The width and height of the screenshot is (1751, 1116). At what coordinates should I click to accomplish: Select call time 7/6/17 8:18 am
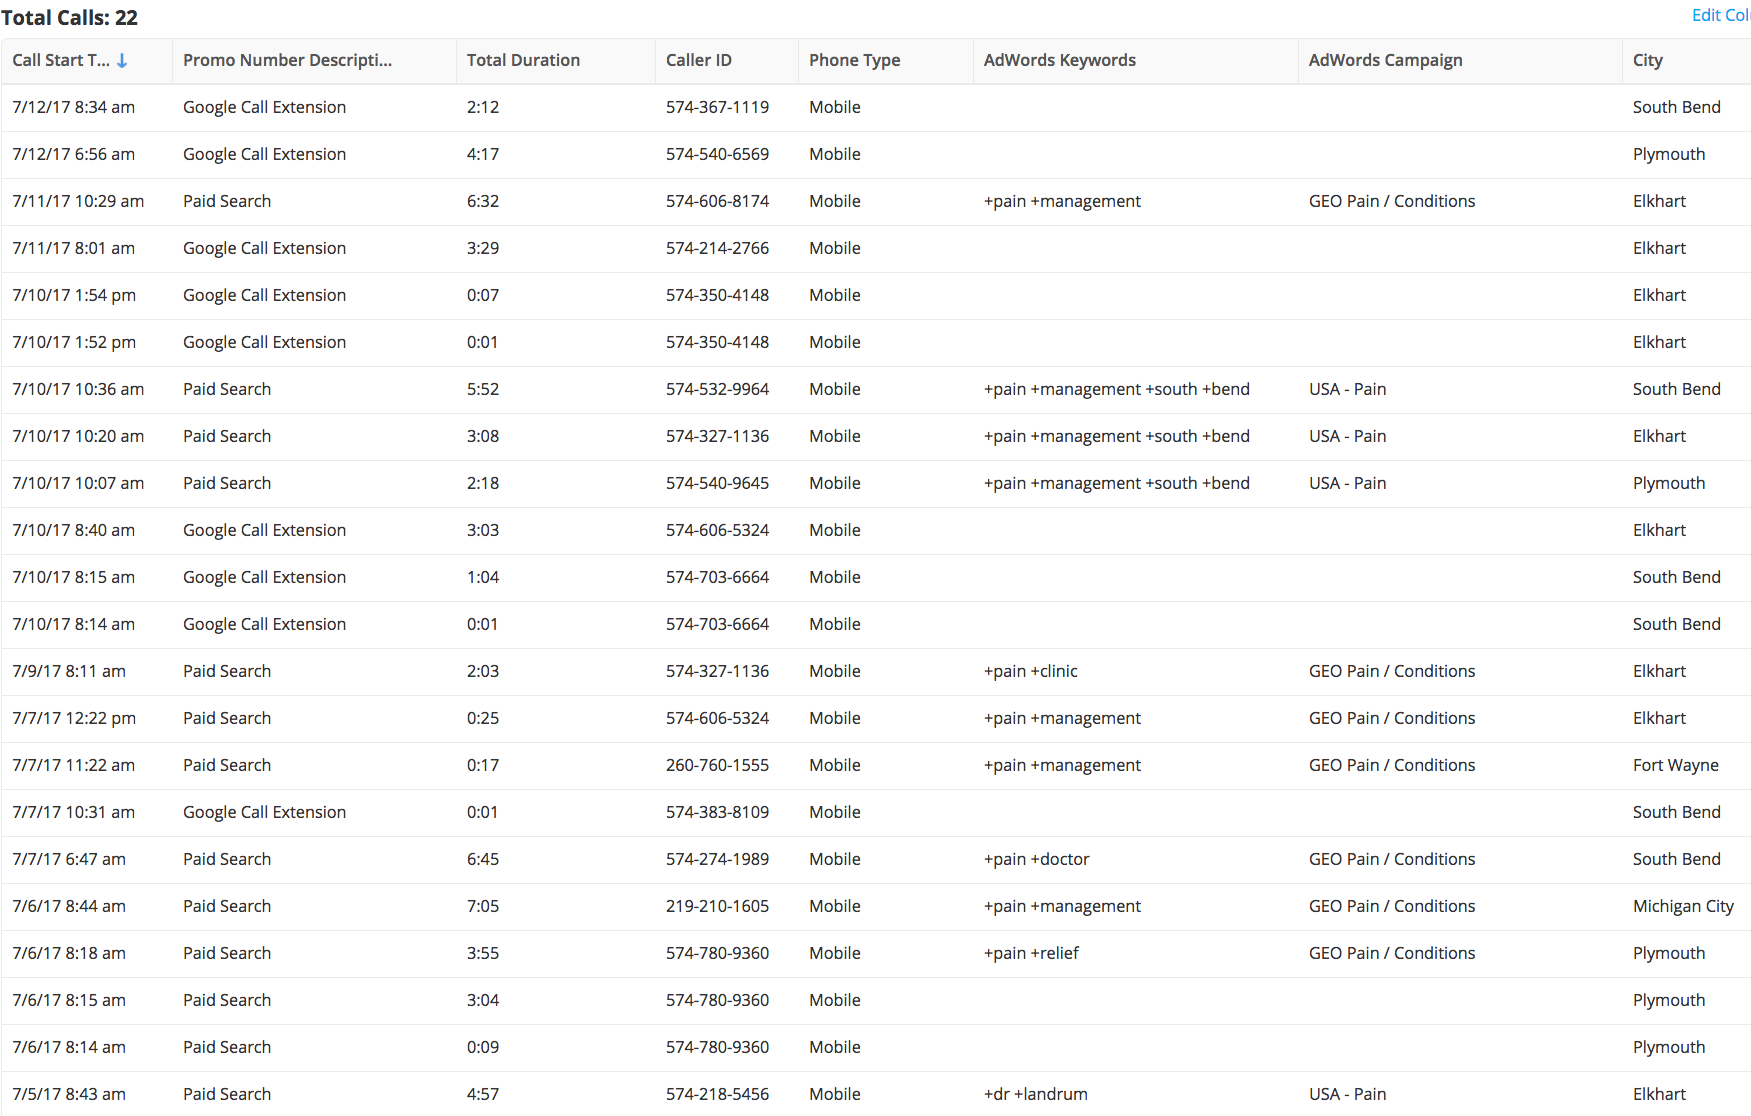[69, 953]
